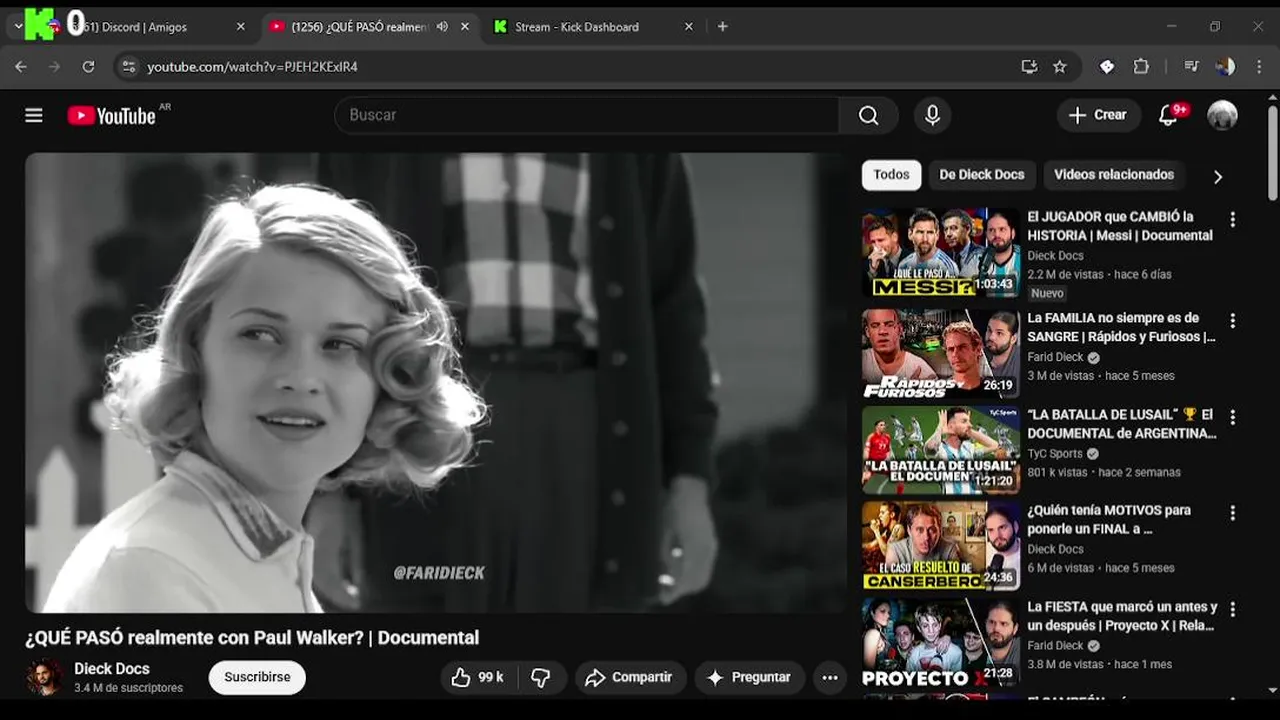View site information icon in address bar

click(x=127, y=67)
